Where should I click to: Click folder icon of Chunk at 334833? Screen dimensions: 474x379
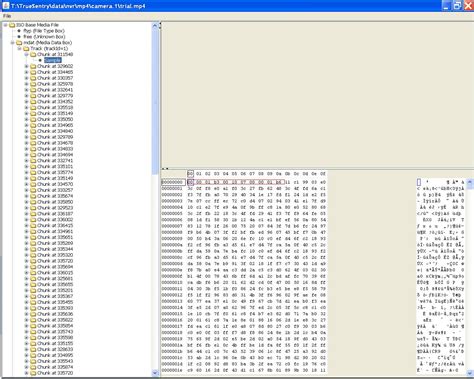tap(33, 149)
